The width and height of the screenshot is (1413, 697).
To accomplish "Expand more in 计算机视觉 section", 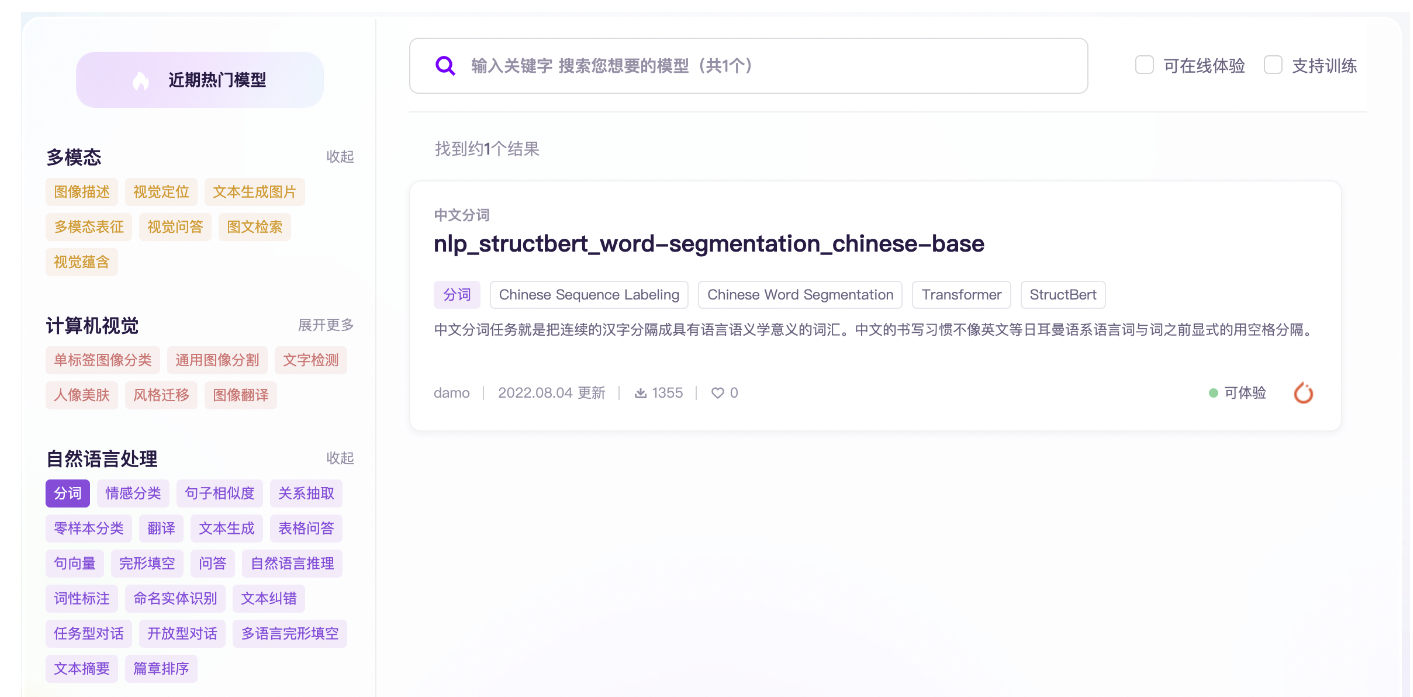I will coord(326,325).
